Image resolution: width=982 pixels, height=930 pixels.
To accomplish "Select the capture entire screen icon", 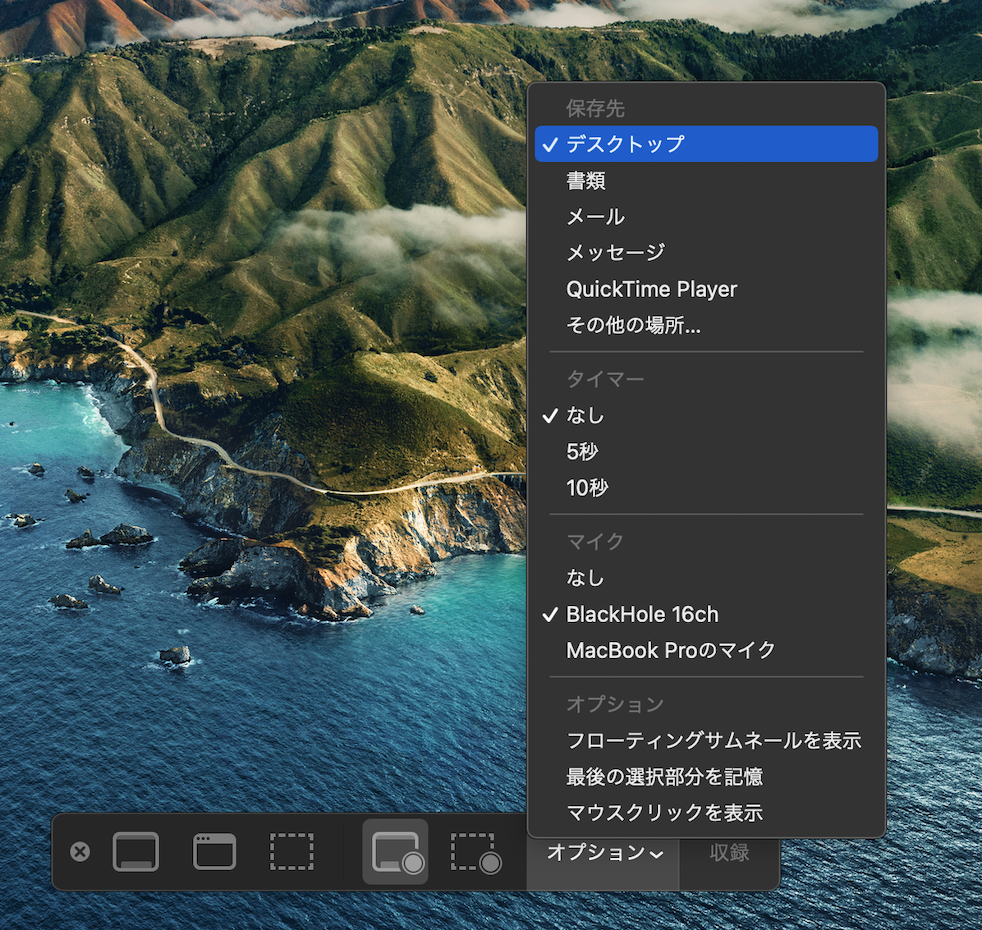I will pyautogui.click(x=135, y=852).
